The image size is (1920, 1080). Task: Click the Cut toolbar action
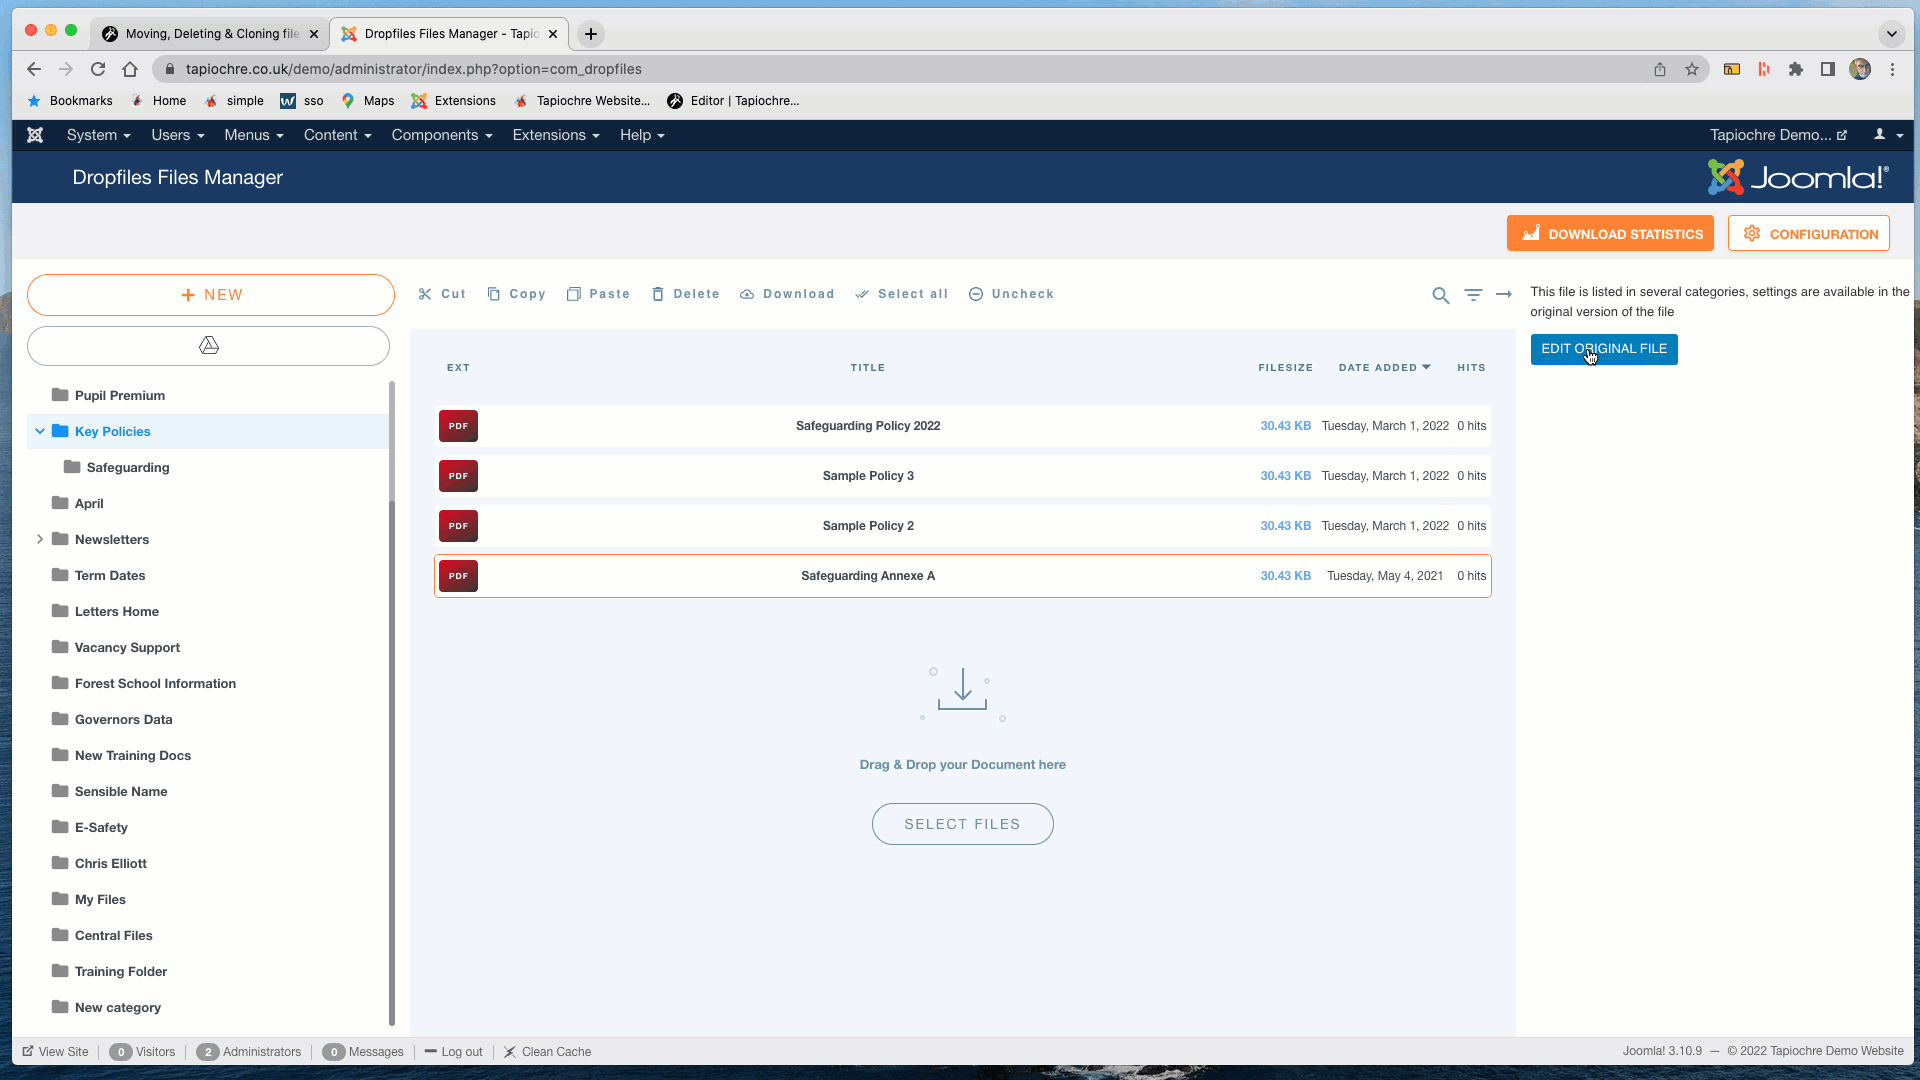[442, 294]
